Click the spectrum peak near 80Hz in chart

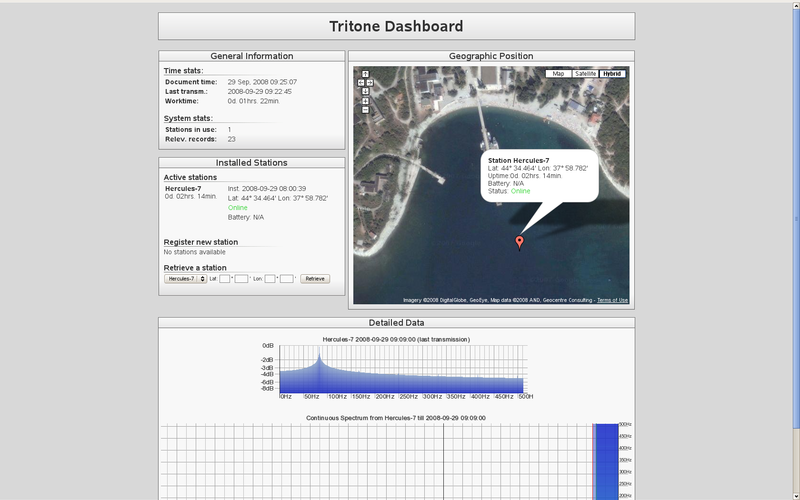click(319, 357)
